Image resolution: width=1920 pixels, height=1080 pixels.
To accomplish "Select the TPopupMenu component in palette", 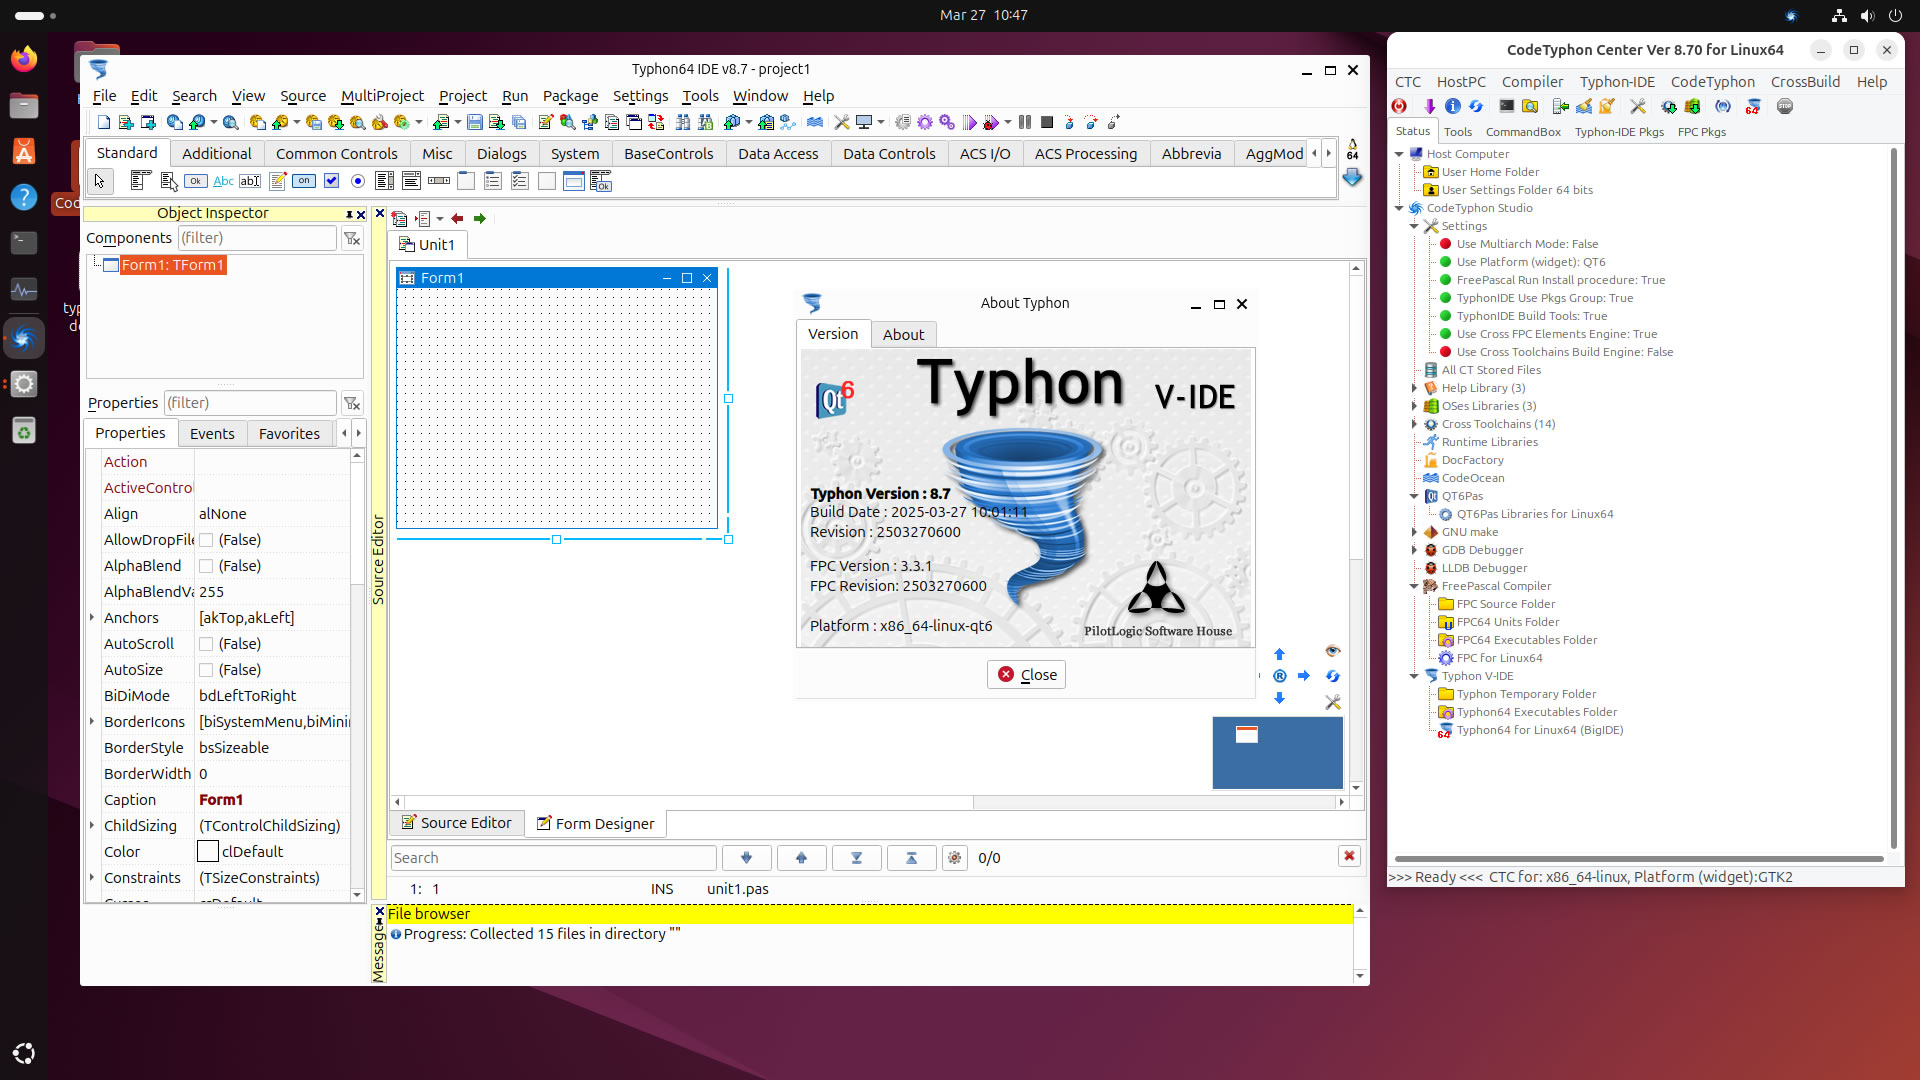I will 168,181.
